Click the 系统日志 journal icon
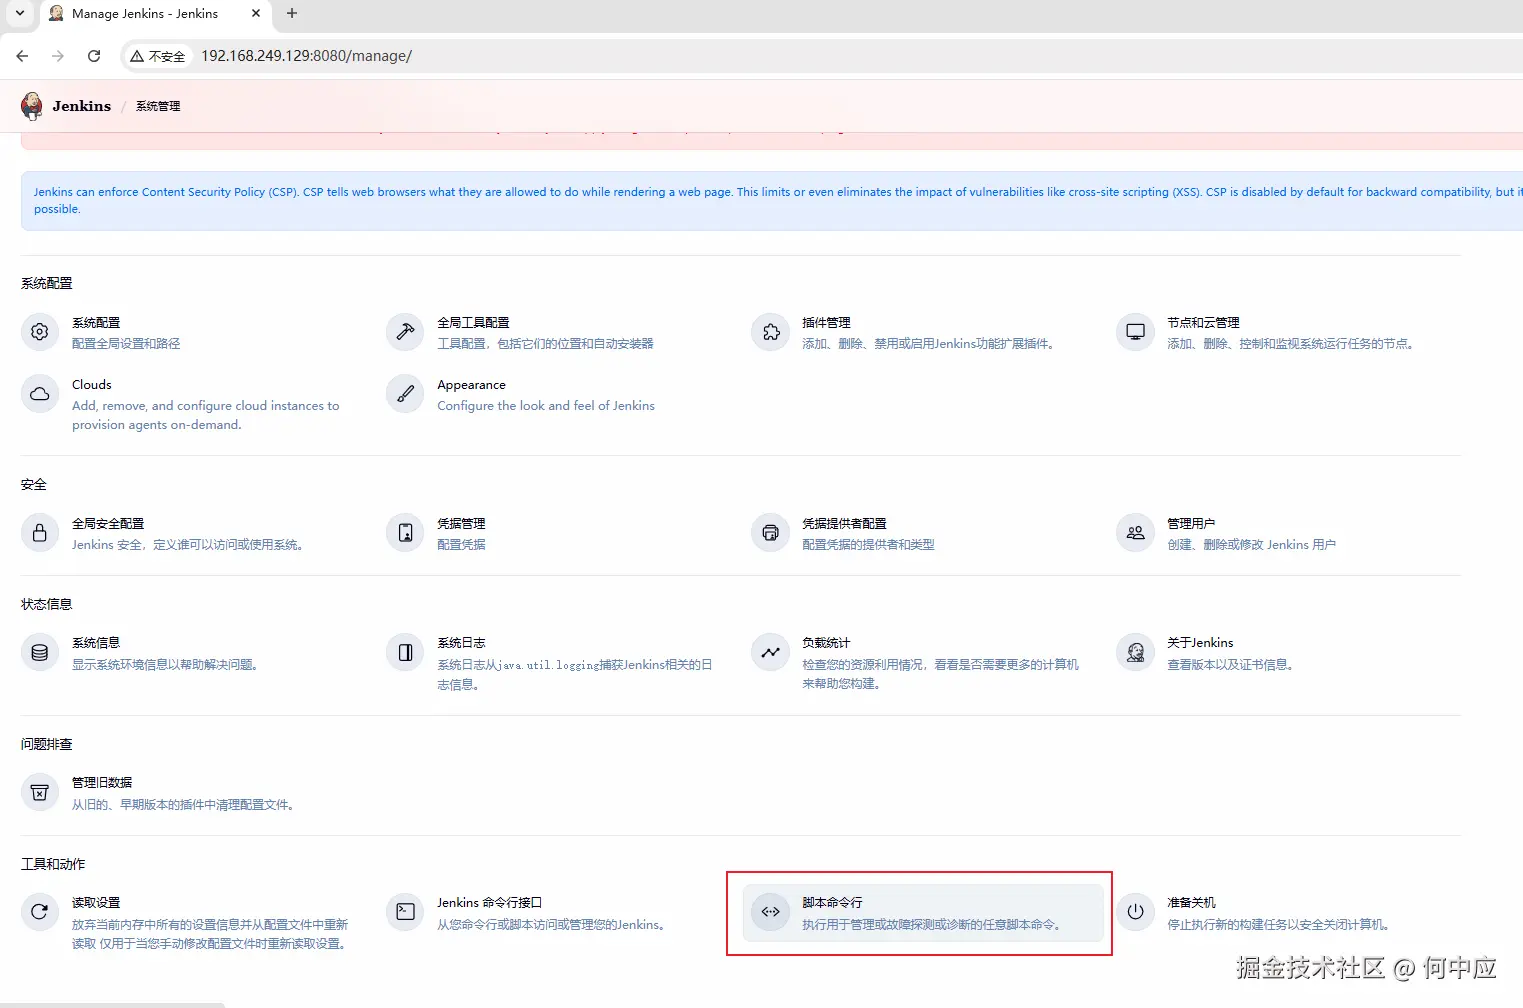 click(405, 653)
